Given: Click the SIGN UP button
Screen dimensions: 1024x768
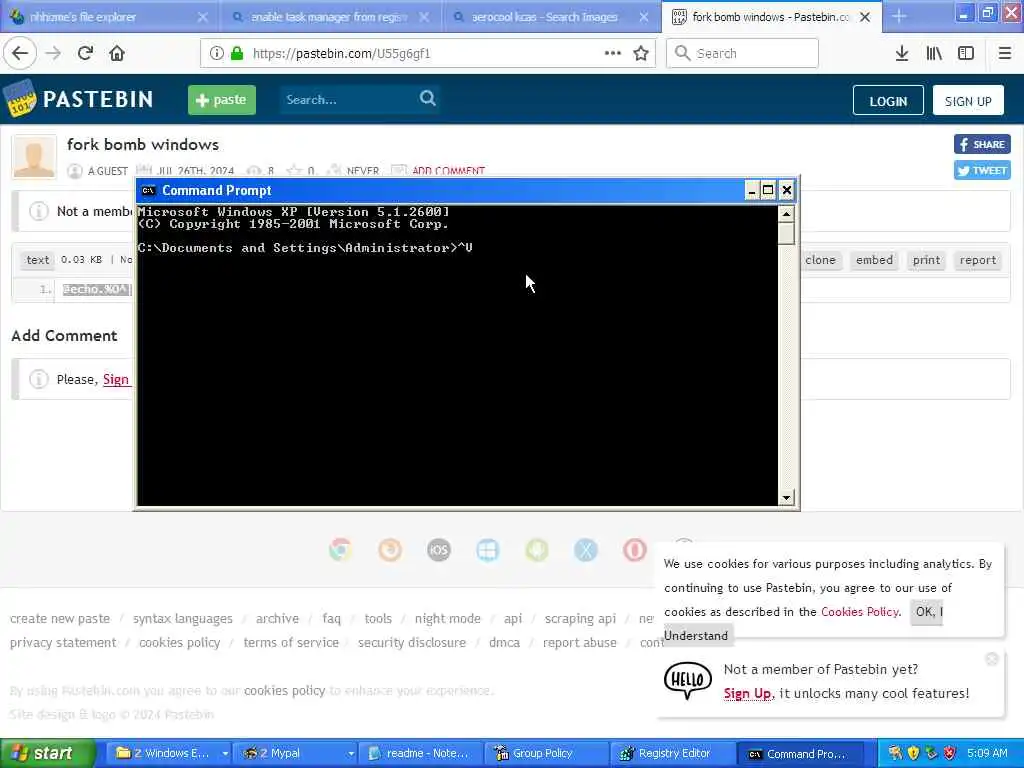Looking at the screenshot, I should click(968, 101).
